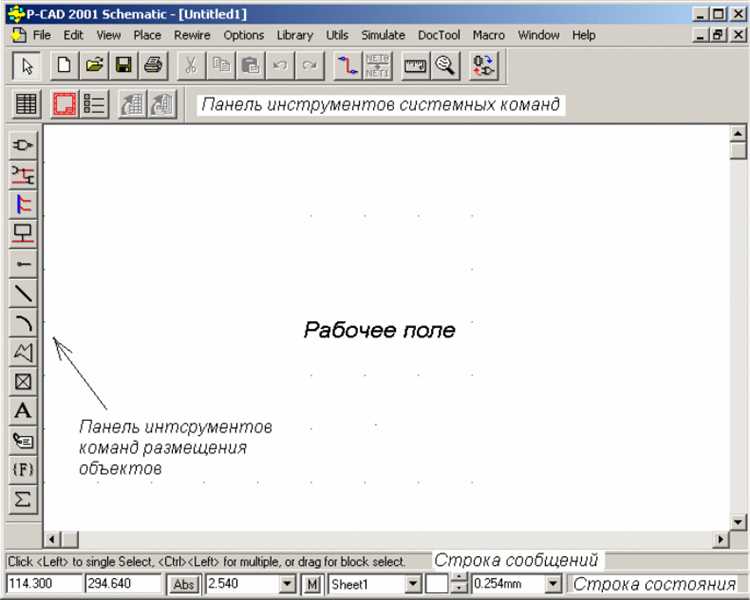Screen dimensions: 750x600
Task: Open the DocTool menu
Action: (439, 35)
